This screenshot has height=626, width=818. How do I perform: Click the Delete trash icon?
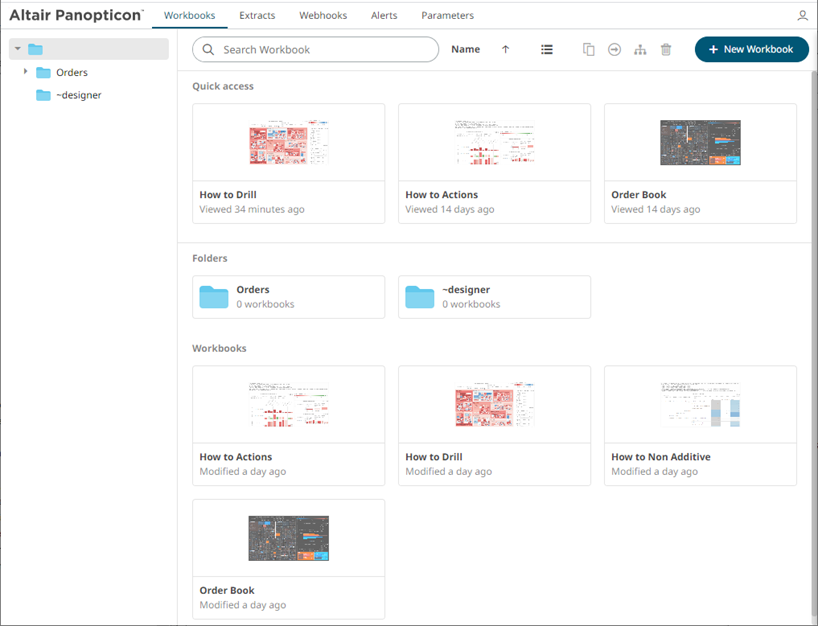point(665,48)
